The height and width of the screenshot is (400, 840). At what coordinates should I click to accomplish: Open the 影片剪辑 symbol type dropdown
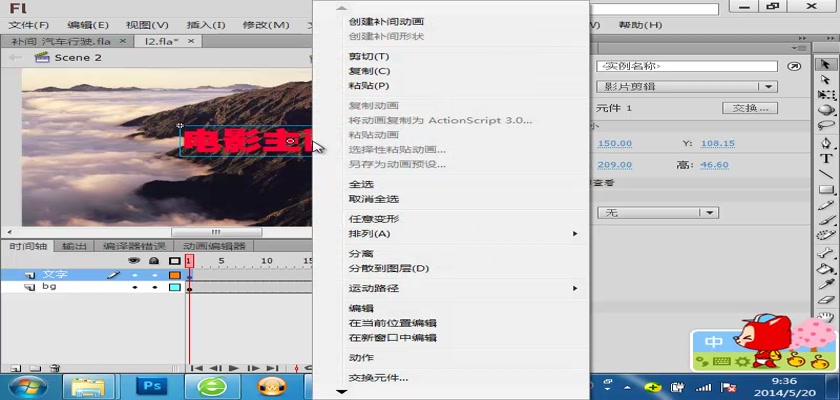687,87
